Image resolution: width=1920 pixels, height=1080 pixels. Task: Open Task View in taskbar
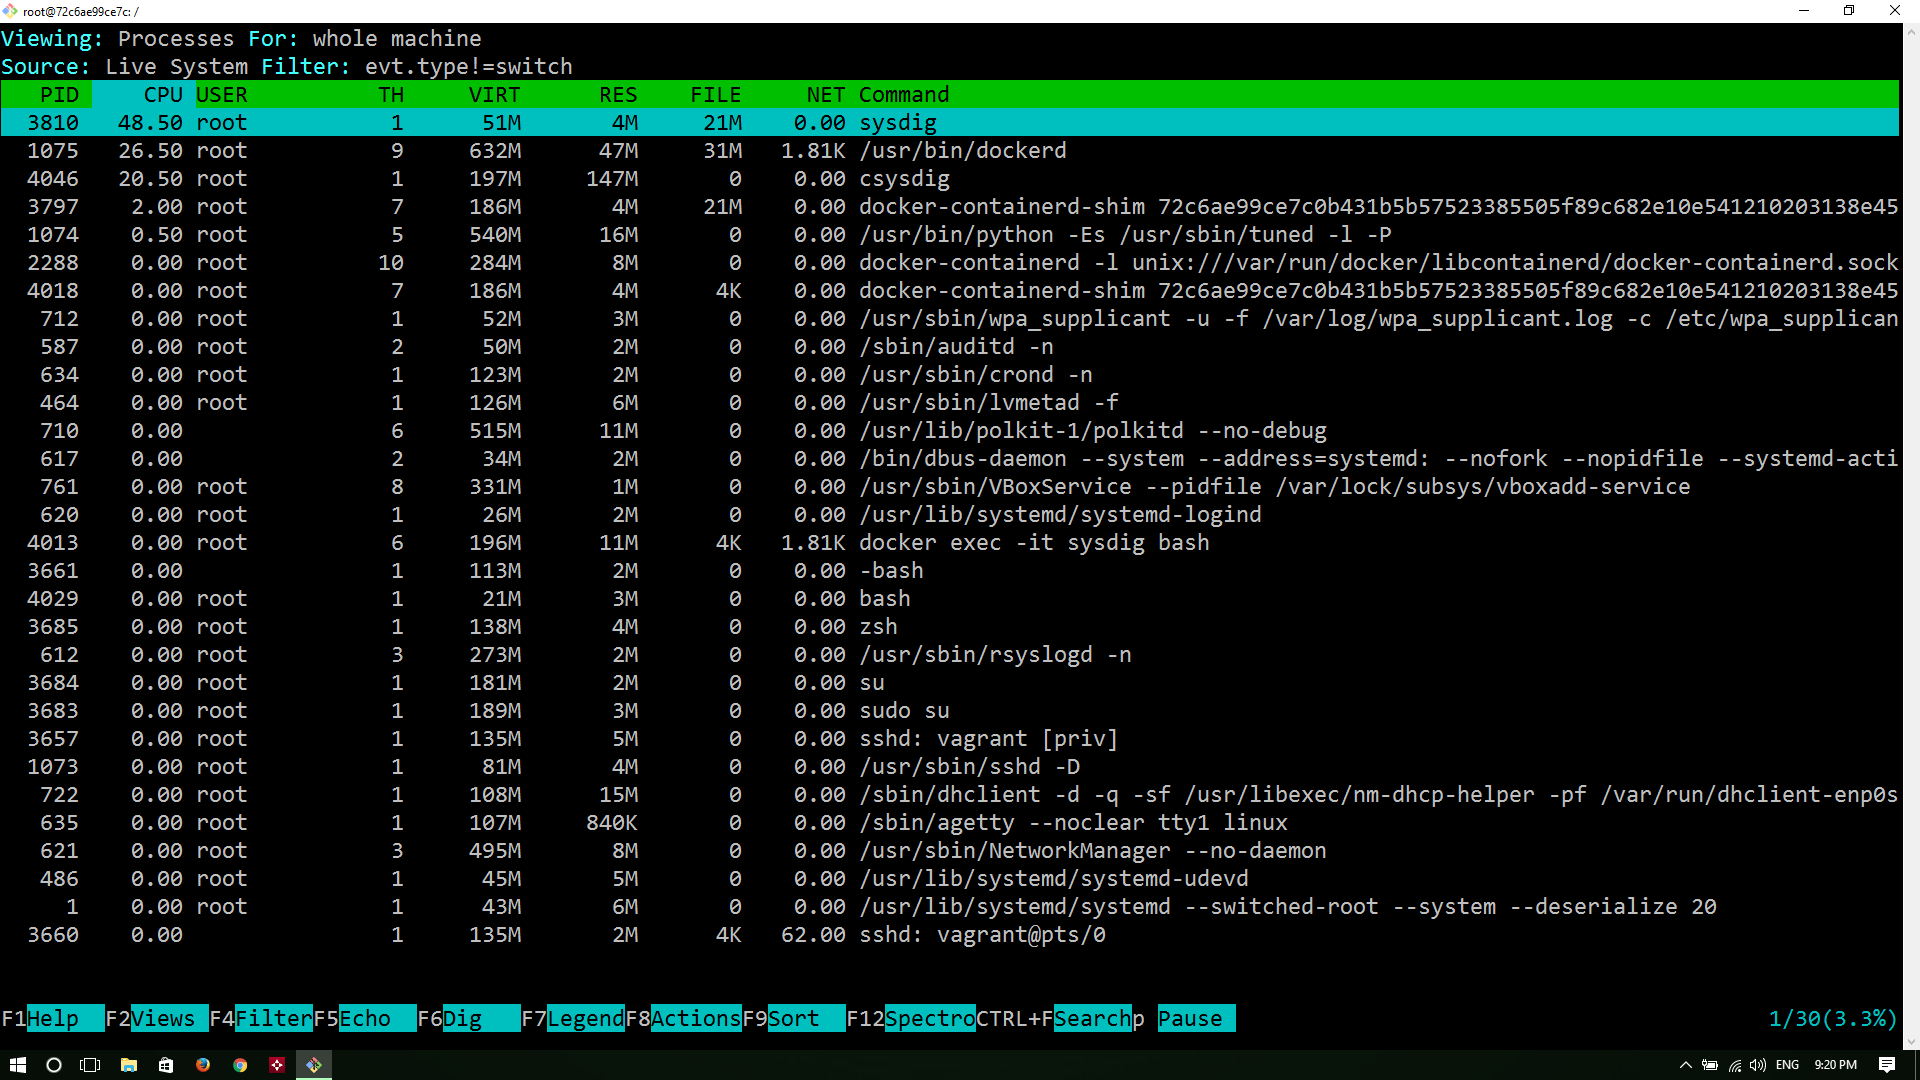(x=90, y=1065)
